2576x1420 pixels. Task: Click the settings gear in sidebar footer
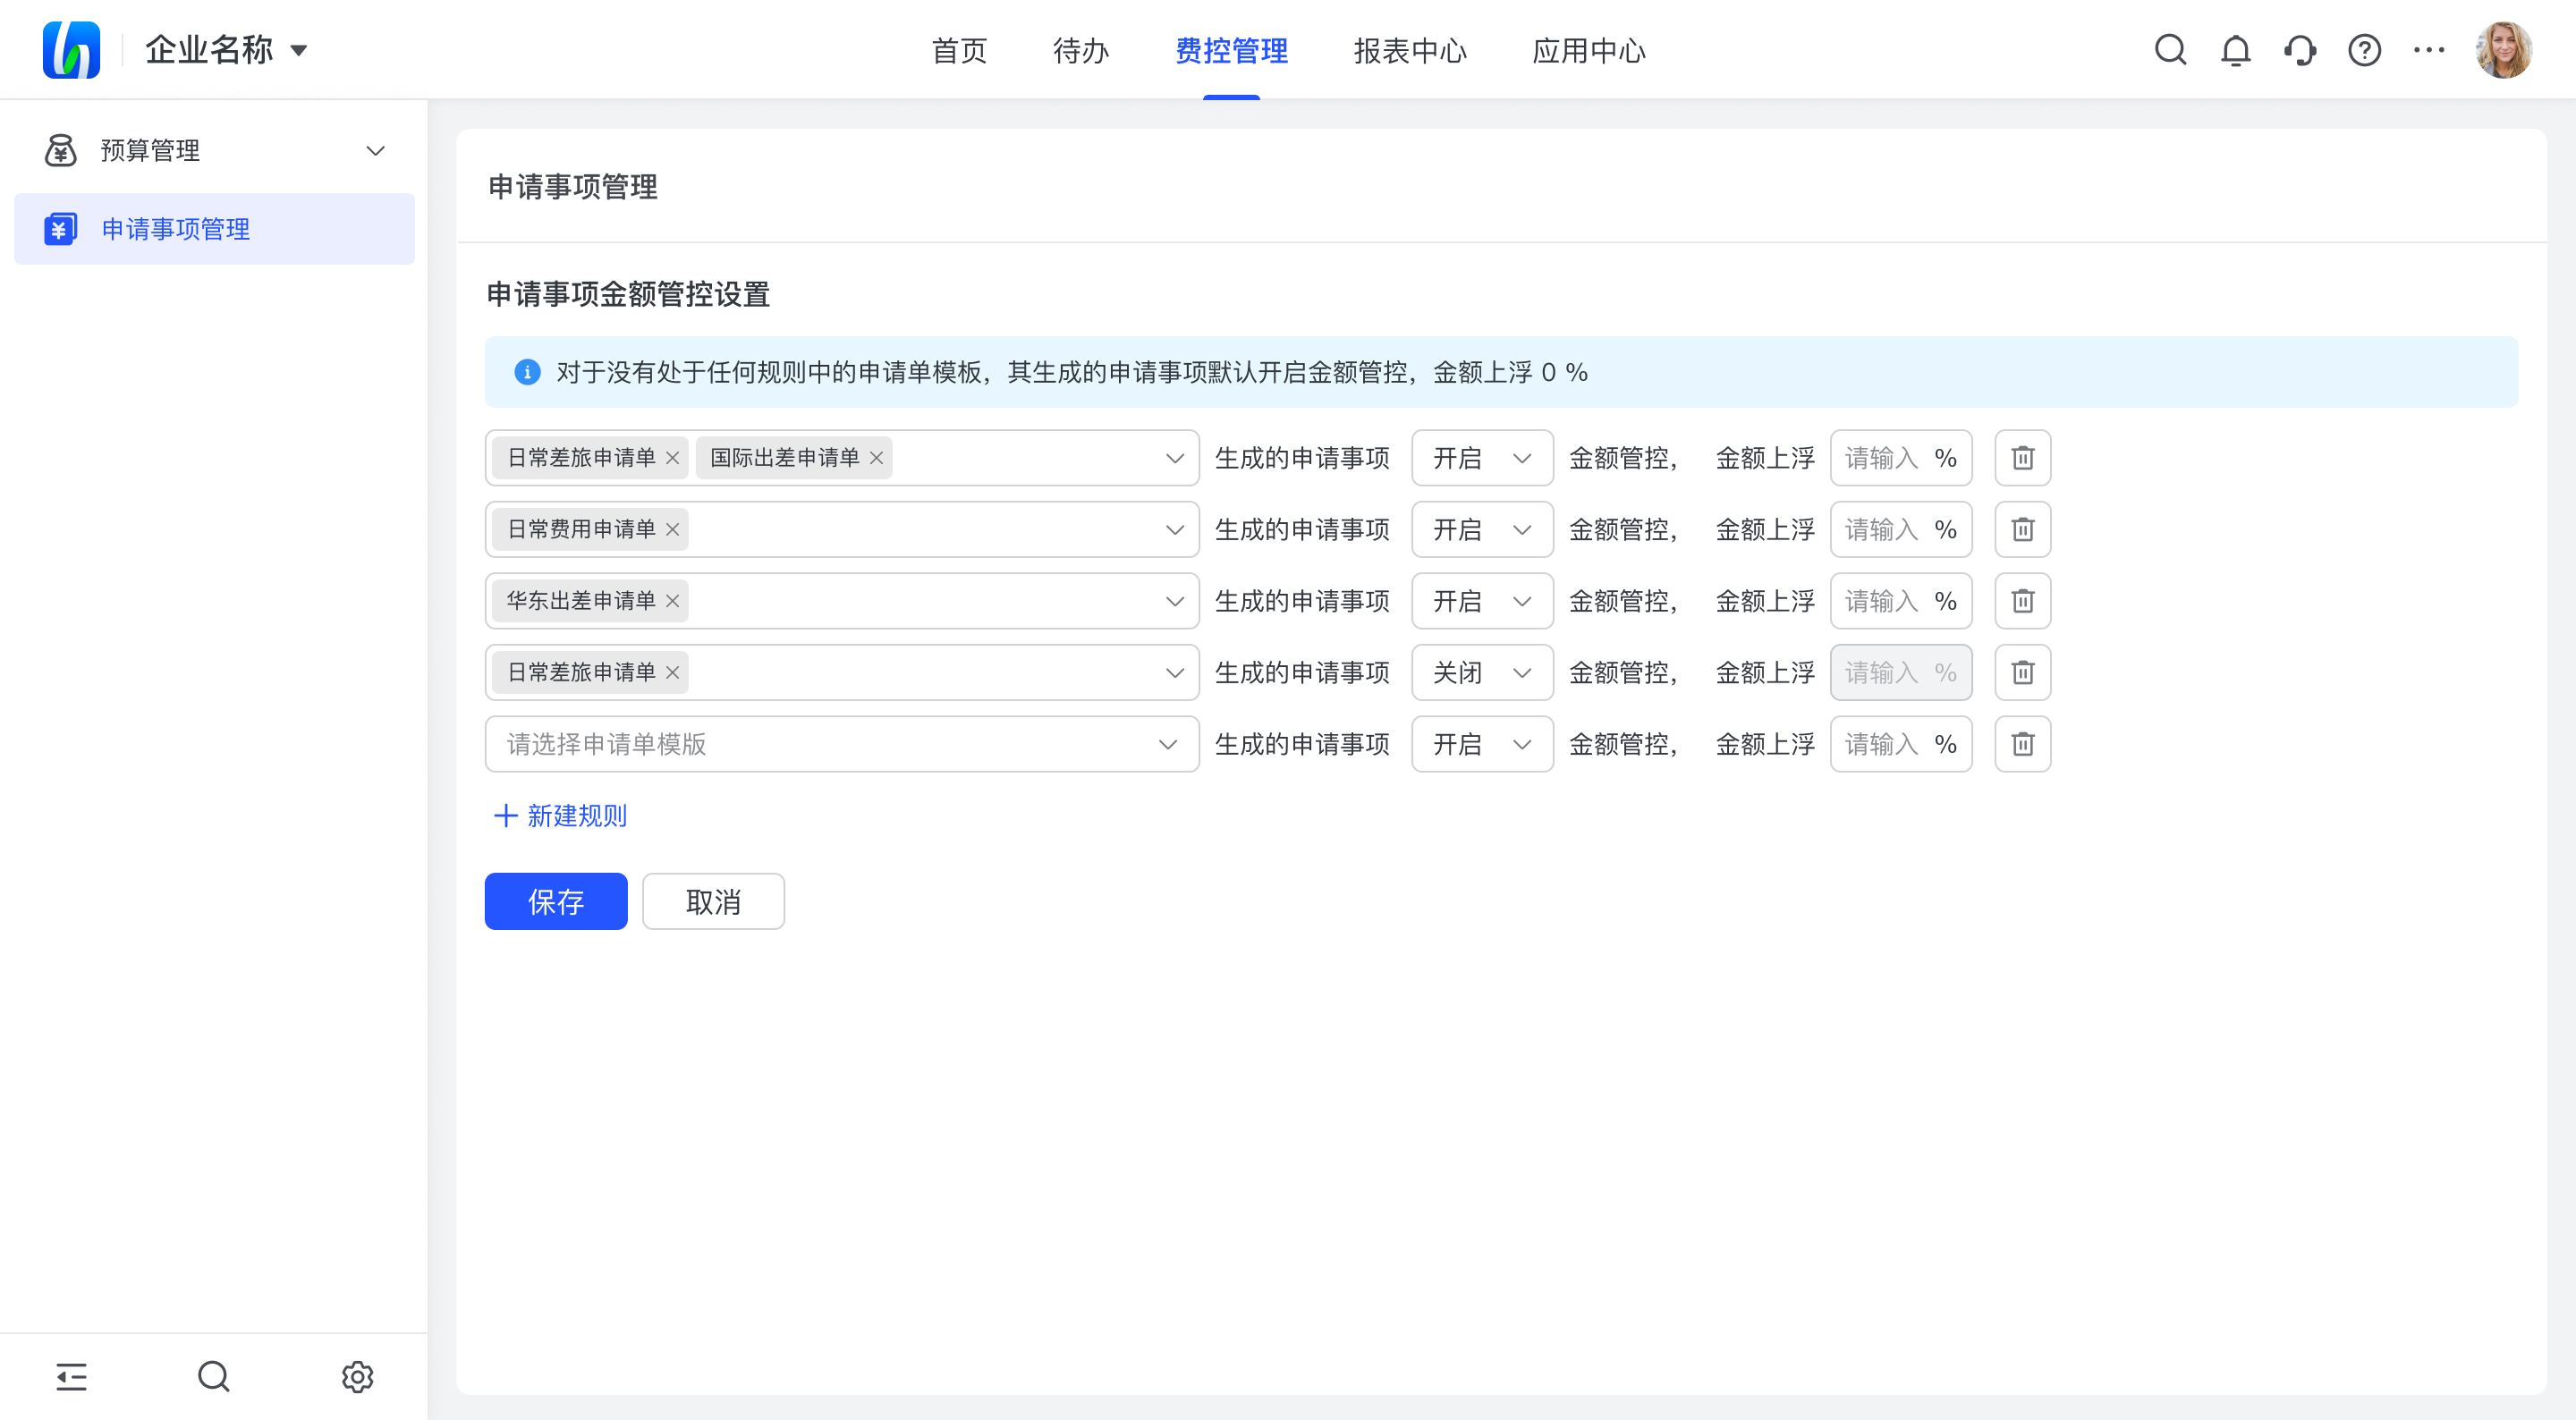tap(357, 1377)
